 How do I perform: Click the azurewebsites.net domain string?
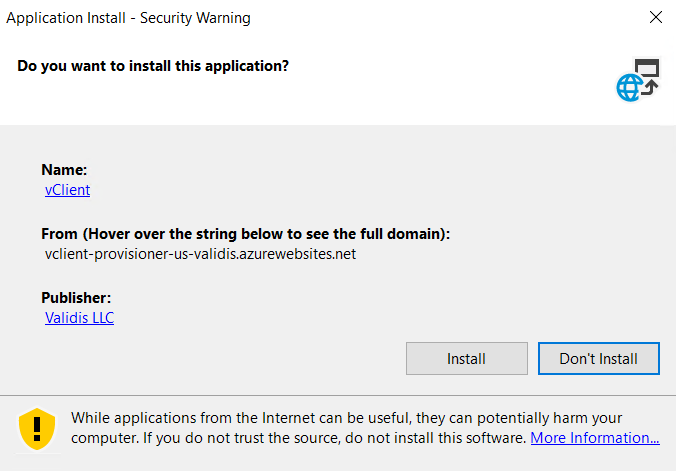[x=200, y=253]
